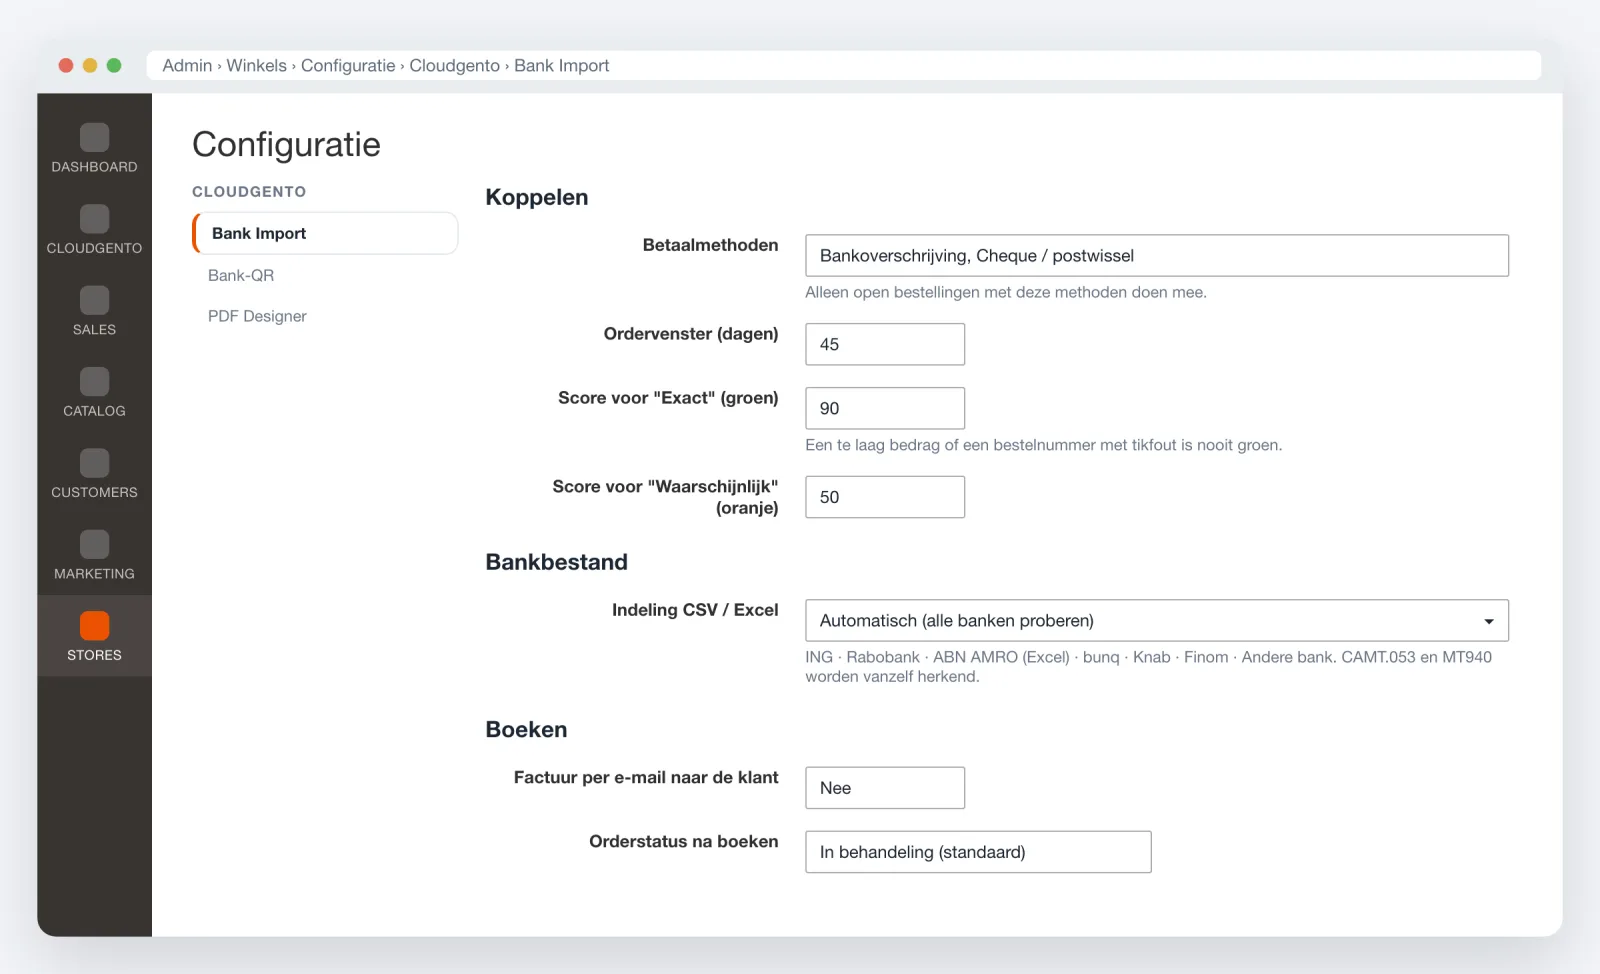Screen dimensions: 1600x974
Task: Switch to the Bank-QR section
Action: tap(241, 275)
